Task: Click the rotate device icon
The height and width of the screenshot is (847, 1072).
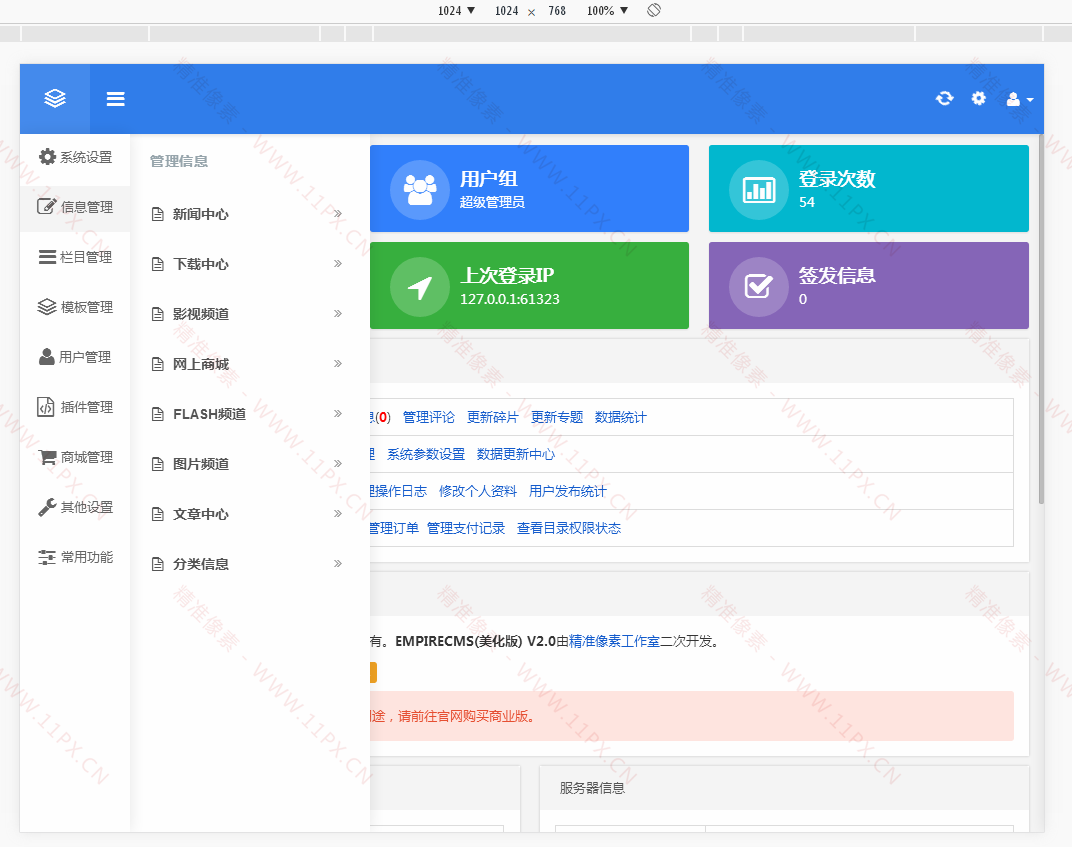Action: tap(654, 10)
